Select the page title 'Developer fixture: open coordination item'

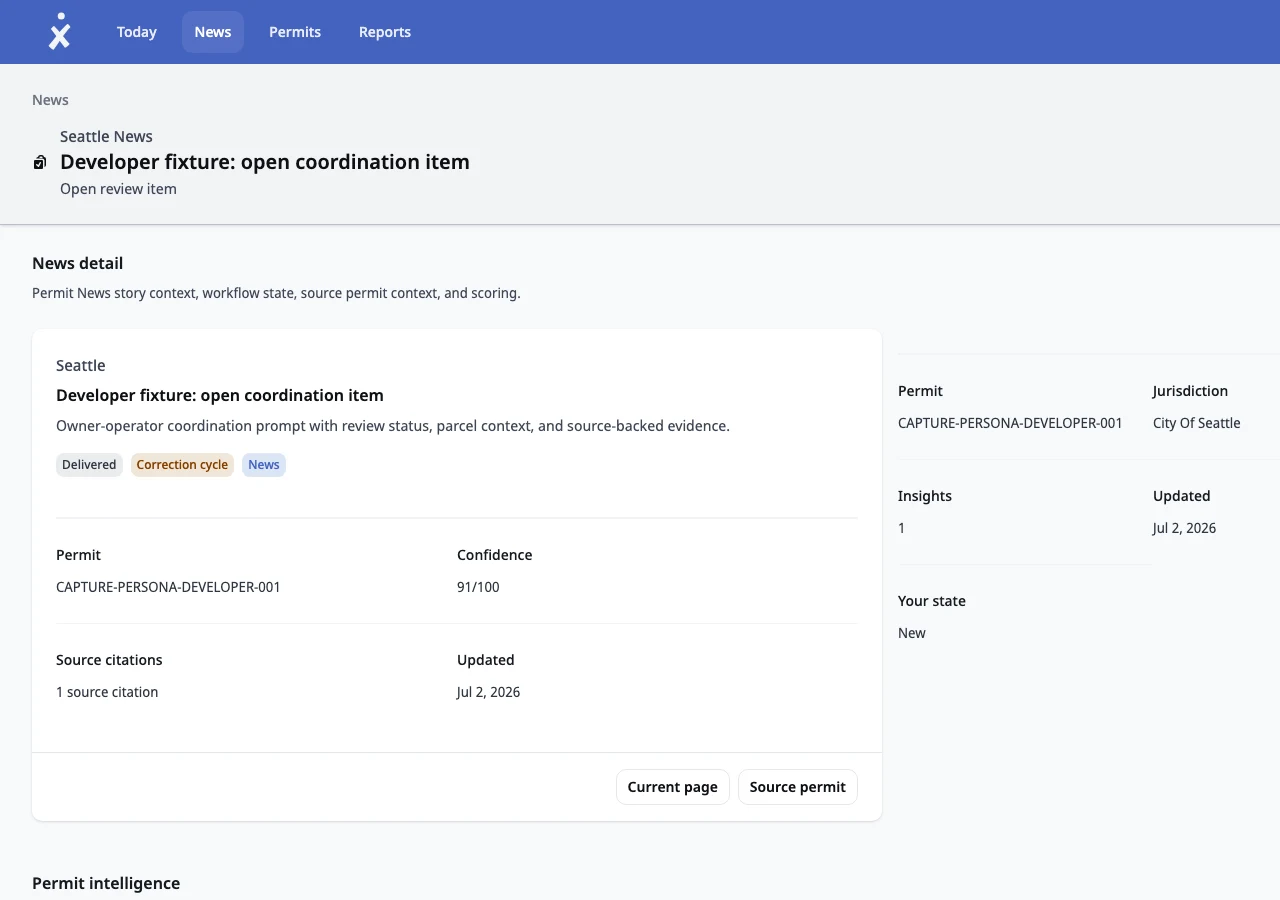click(265, 162)
